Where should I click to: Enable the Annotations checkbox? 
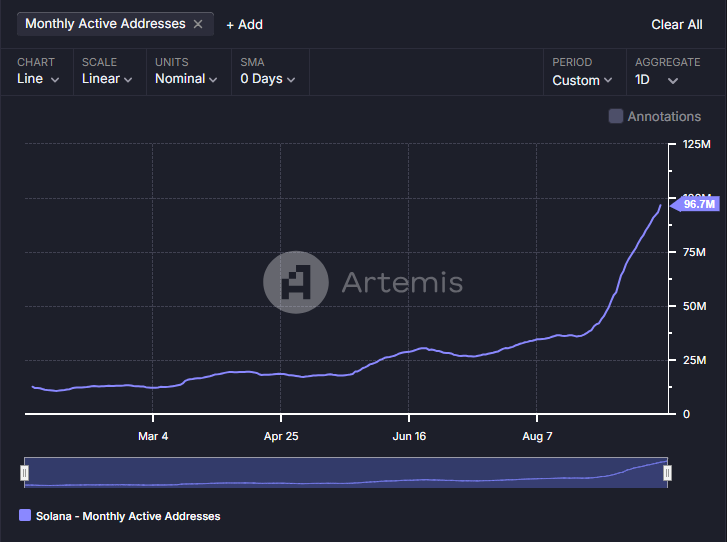coord(616,116)
